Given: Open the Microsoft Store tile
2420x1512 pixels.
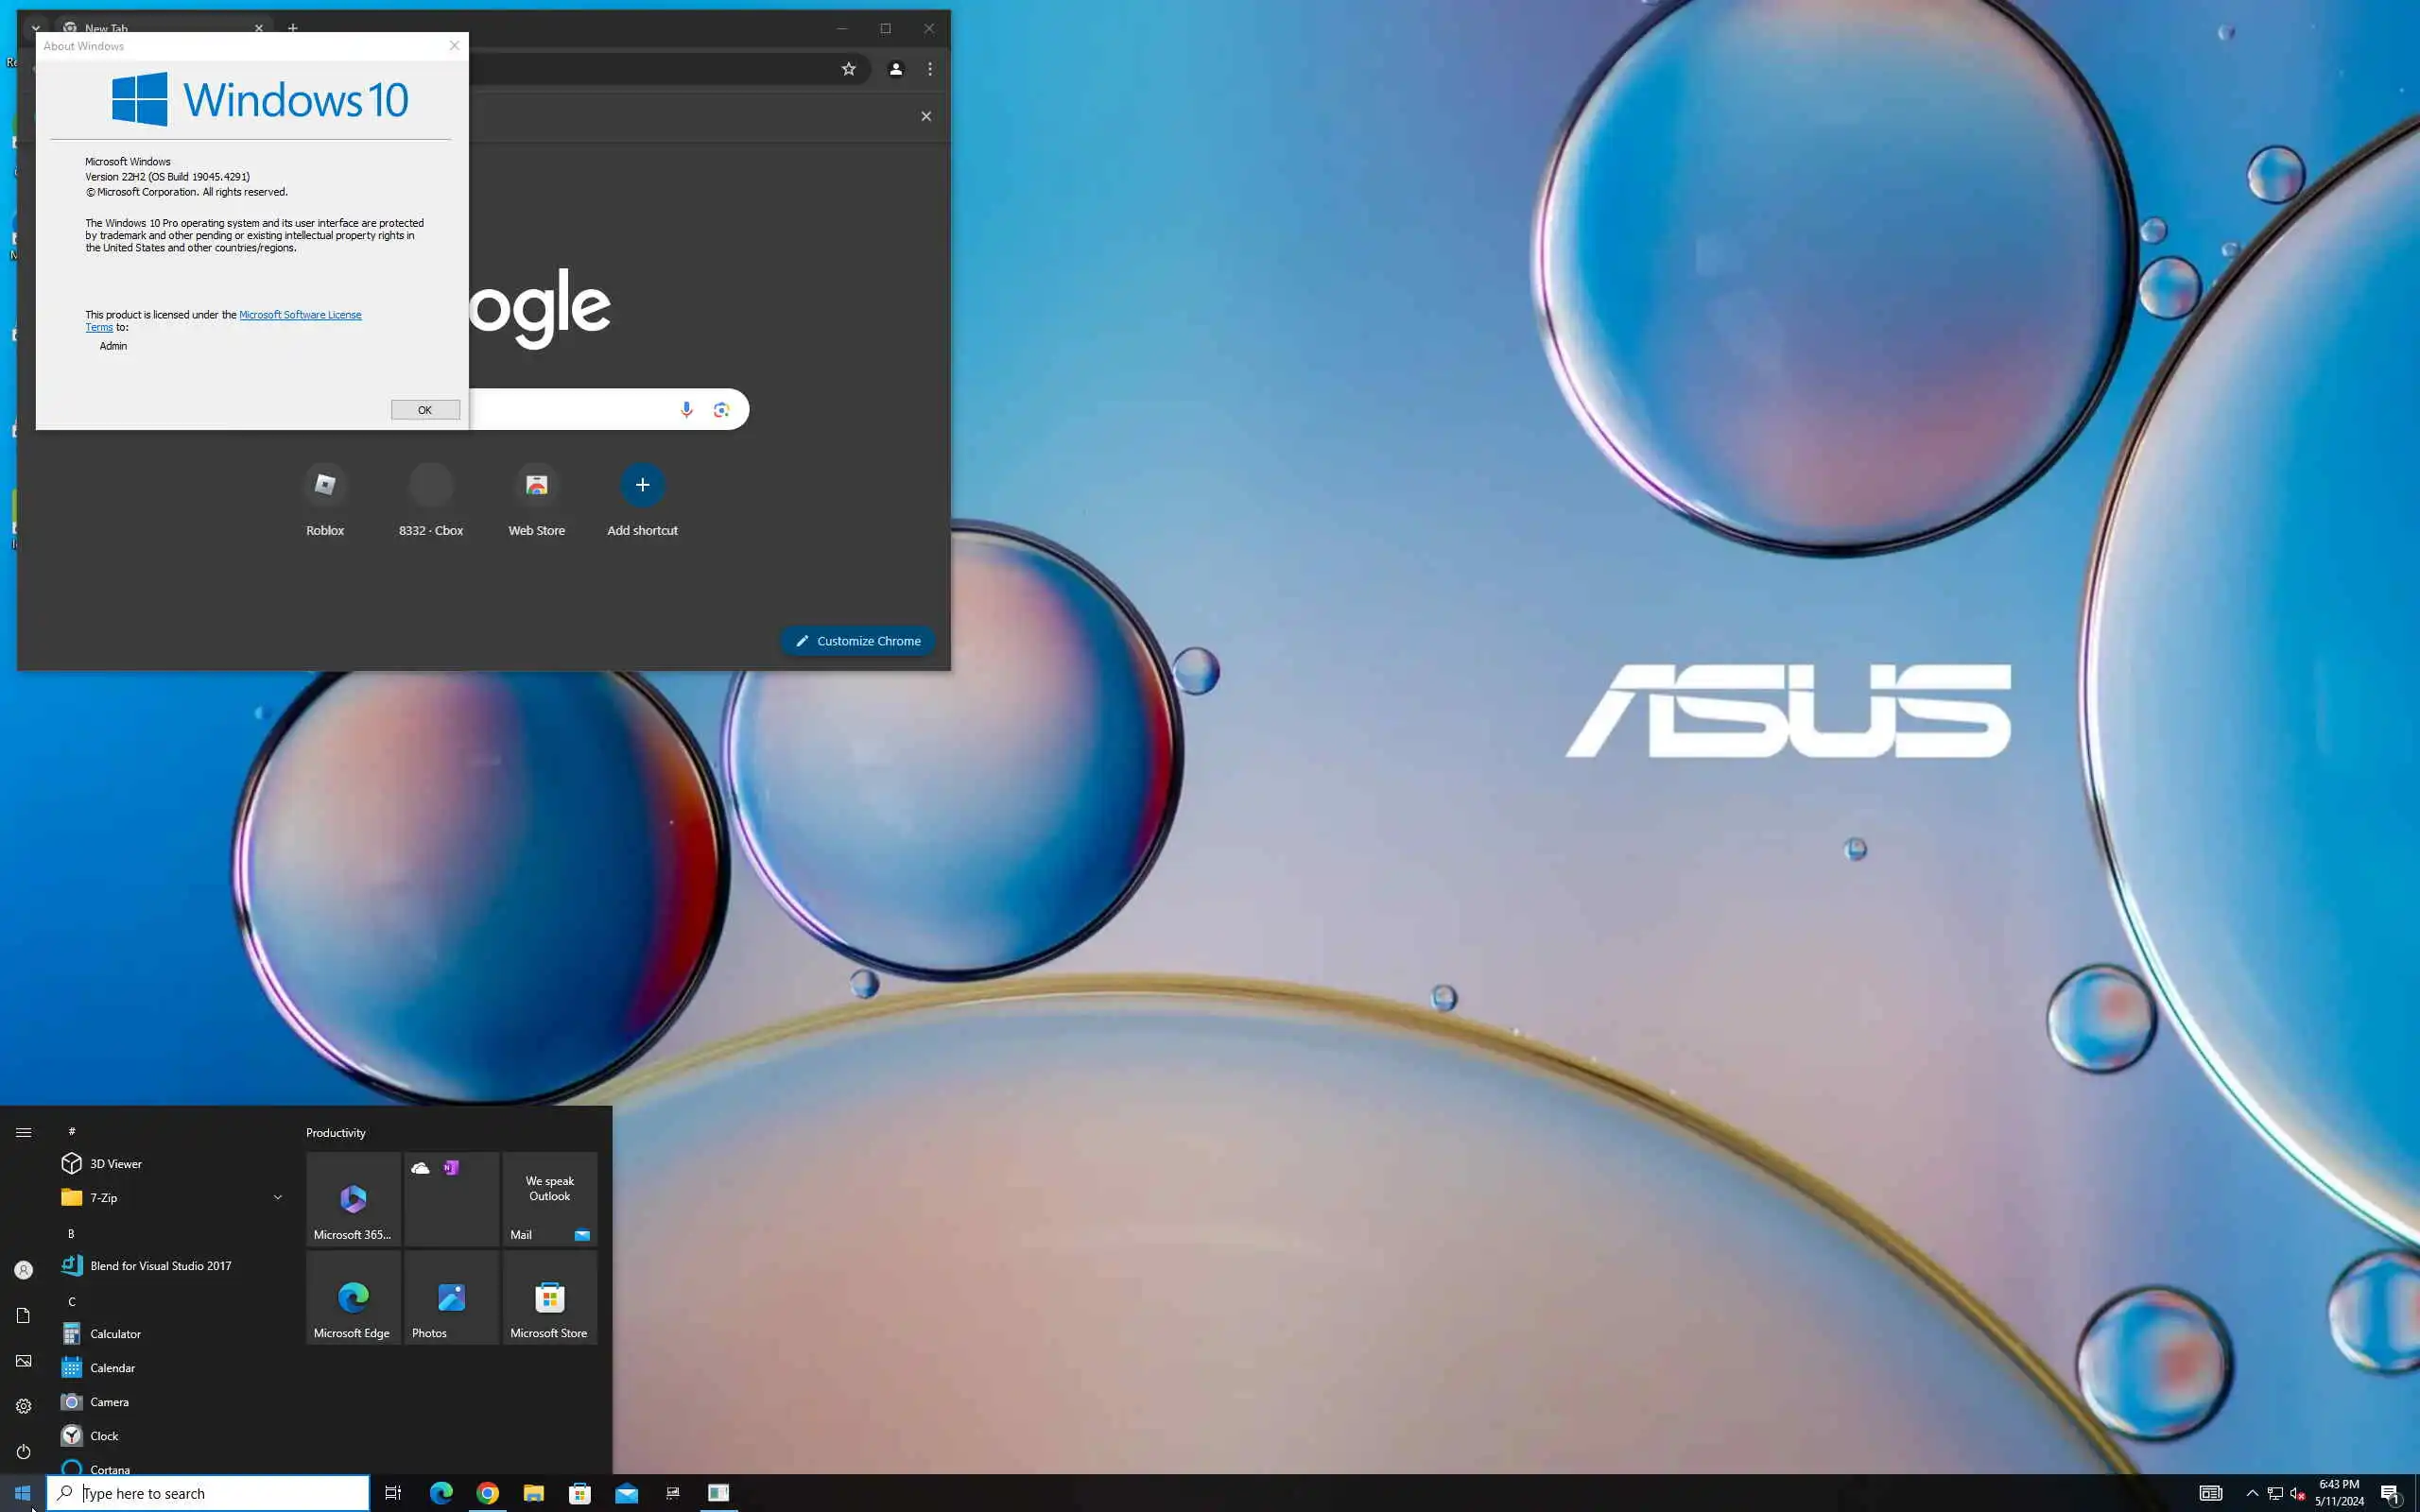Looking at the screenshot, I should (549, 1298).
